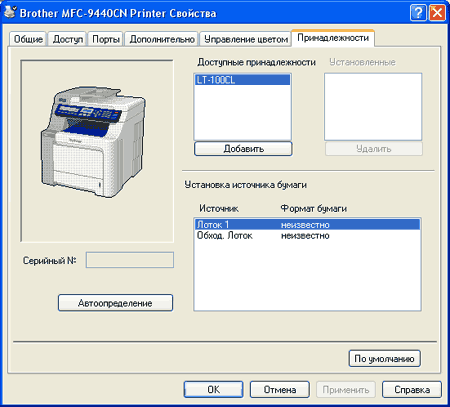Open the Порты tab
The height and width of the screenshot is (407, 450).
click(106, 39)
